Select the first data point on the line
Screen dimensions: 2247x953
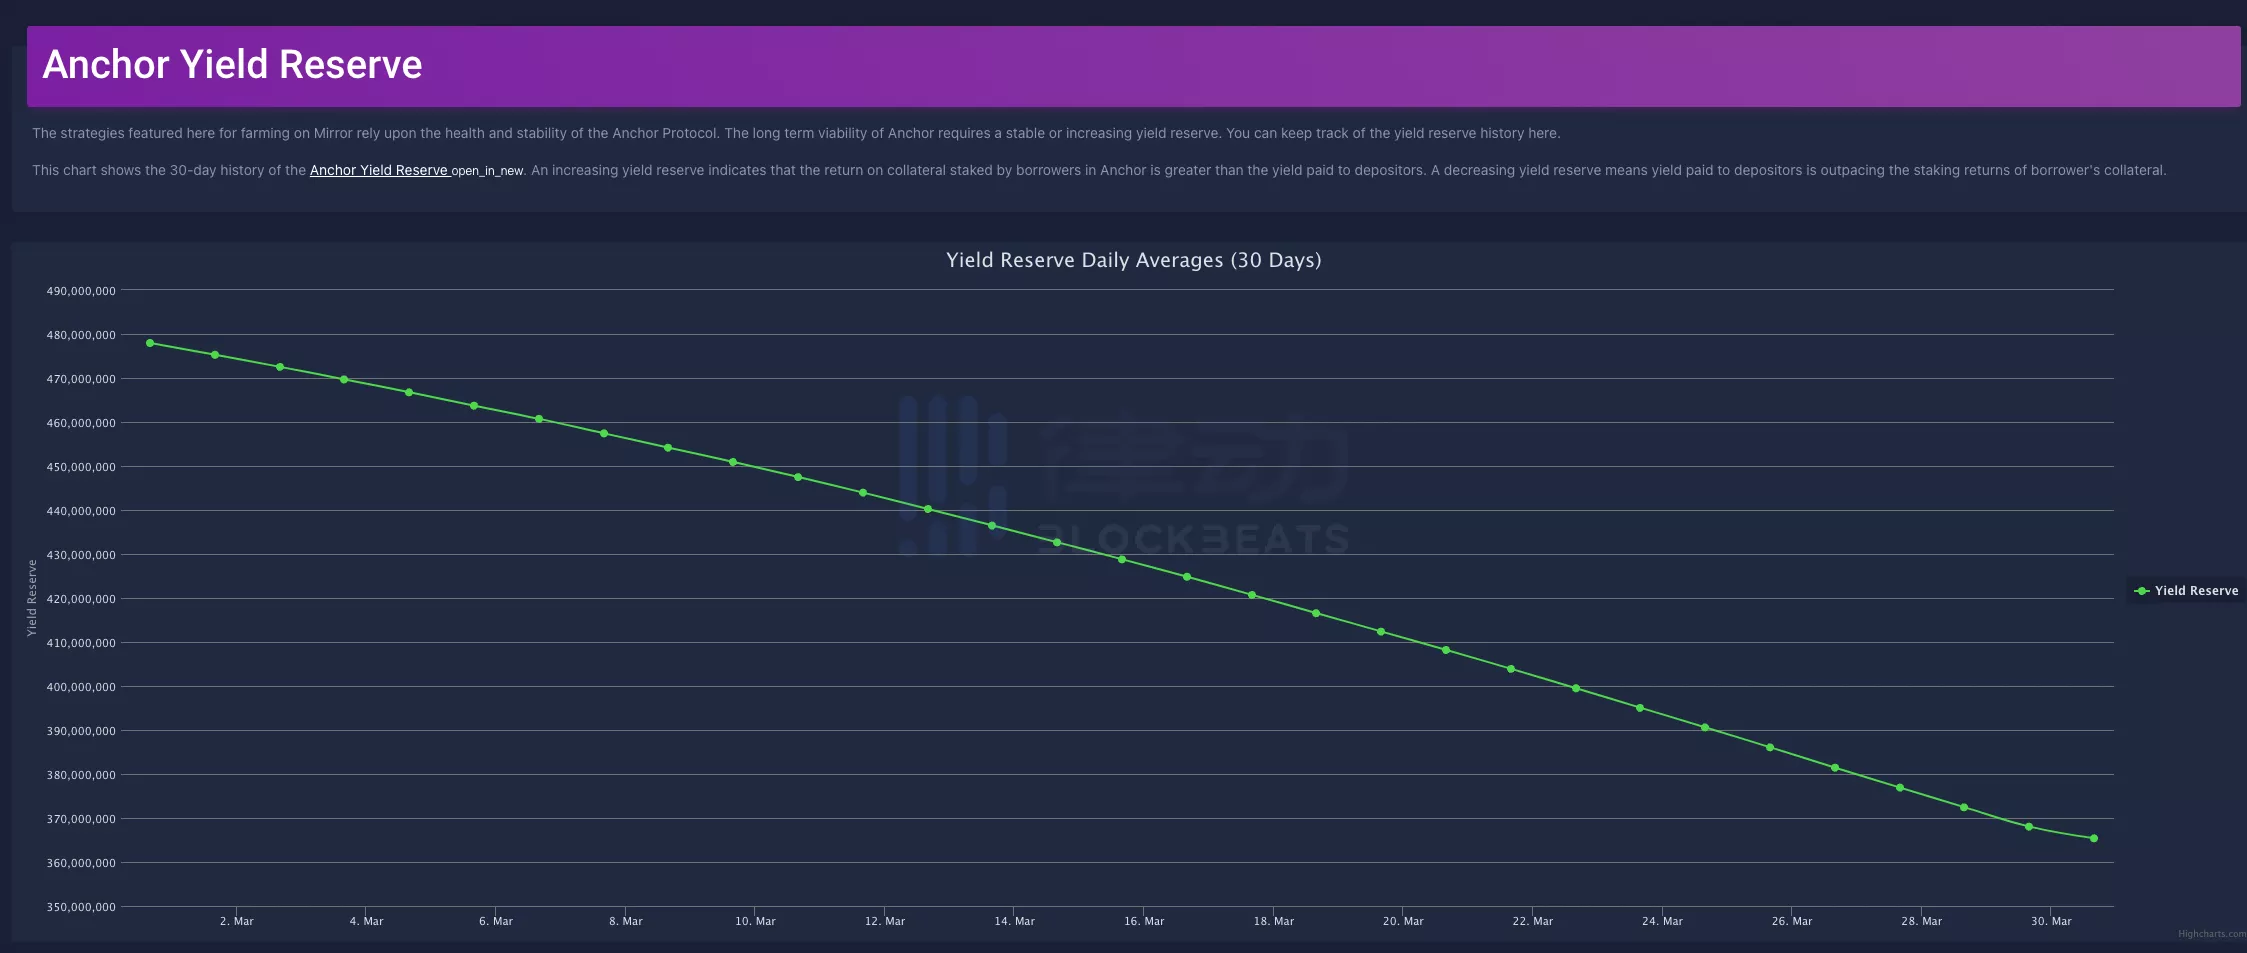(x=150, y=343)
